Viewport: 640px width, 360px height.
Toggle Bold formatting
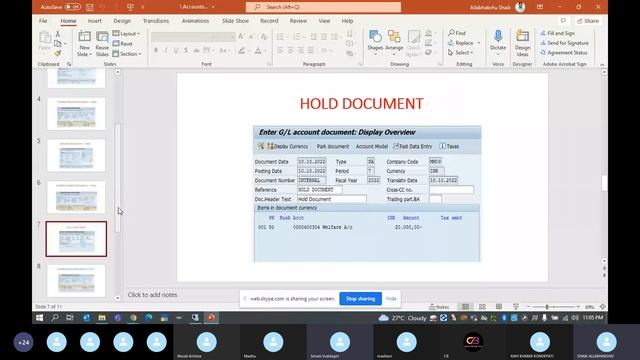(156, 50)
